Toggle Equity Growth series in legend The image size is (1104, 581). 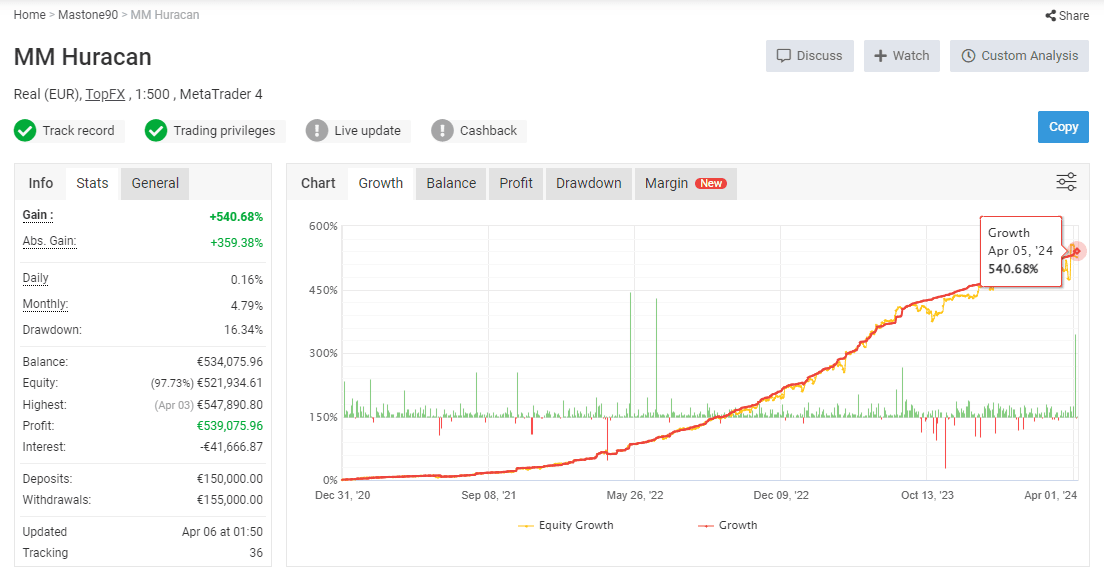566,525
